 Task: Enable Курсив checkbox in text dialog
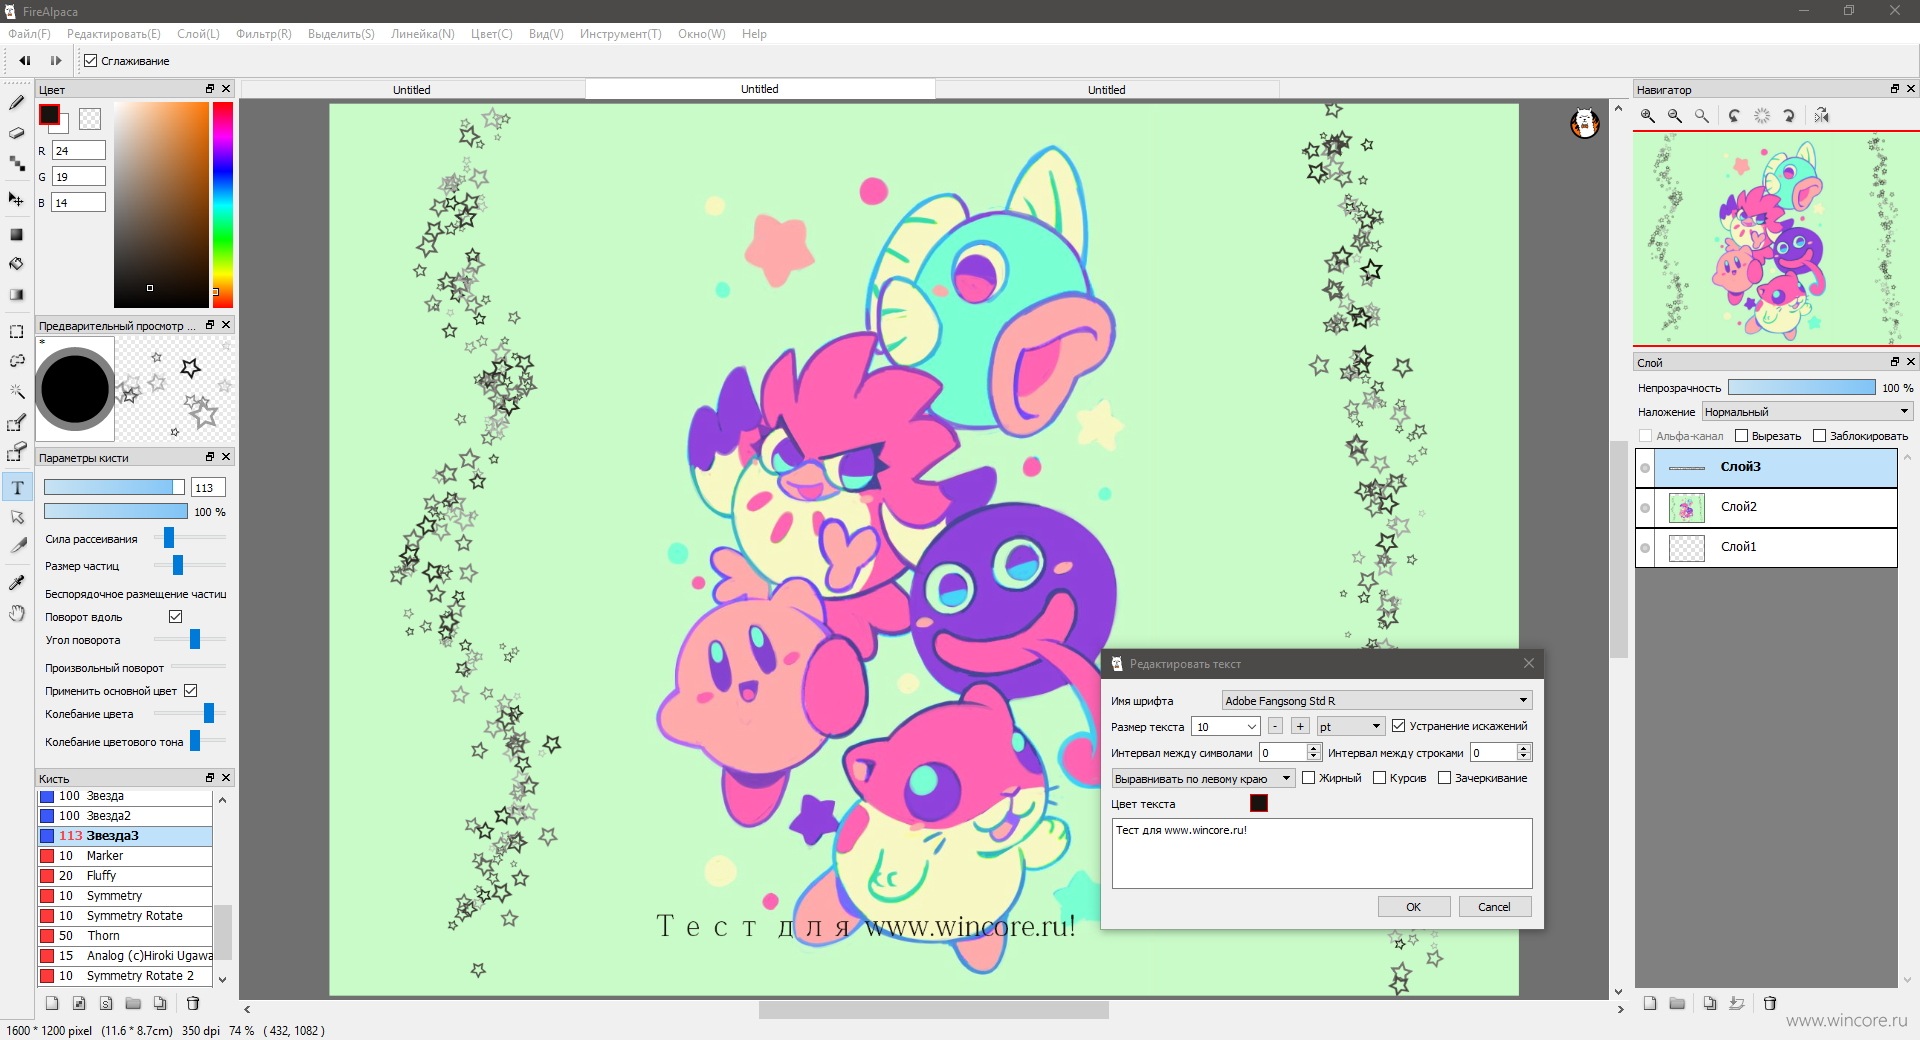(x=1379, y=778)
